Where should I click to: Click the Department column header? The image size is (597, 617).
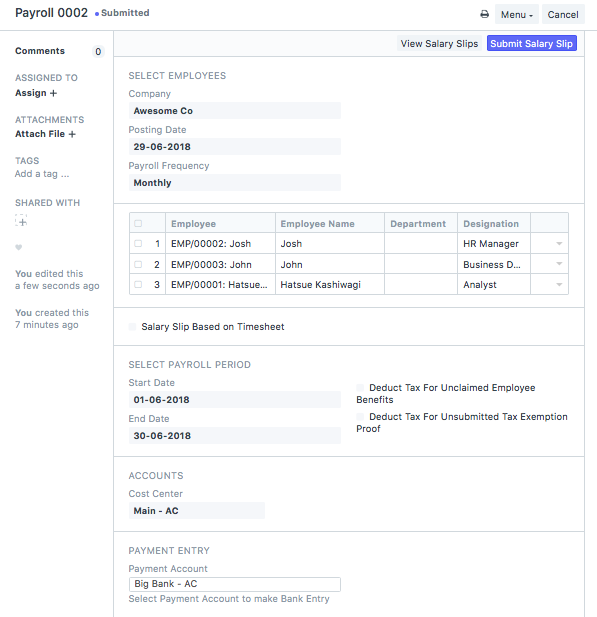point(421,224)
